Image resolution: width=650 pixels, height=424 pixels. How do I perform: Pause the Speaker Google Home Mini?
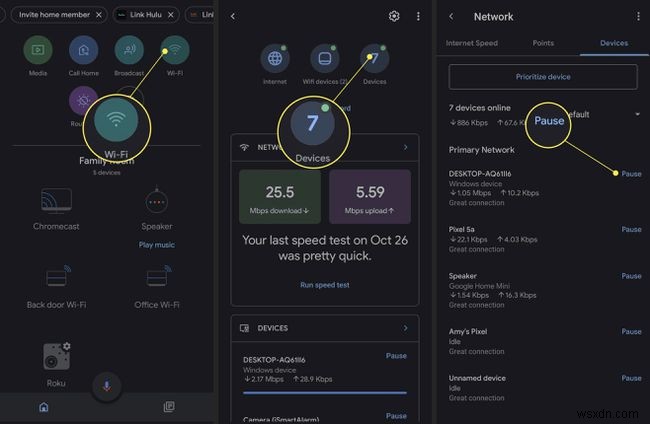(631, 276)
